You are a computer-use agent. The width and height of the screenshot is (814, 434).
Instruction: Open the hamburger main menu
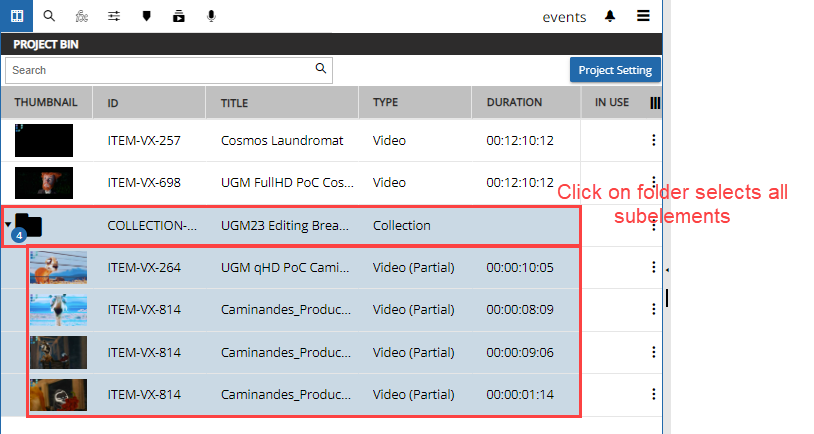643,16
